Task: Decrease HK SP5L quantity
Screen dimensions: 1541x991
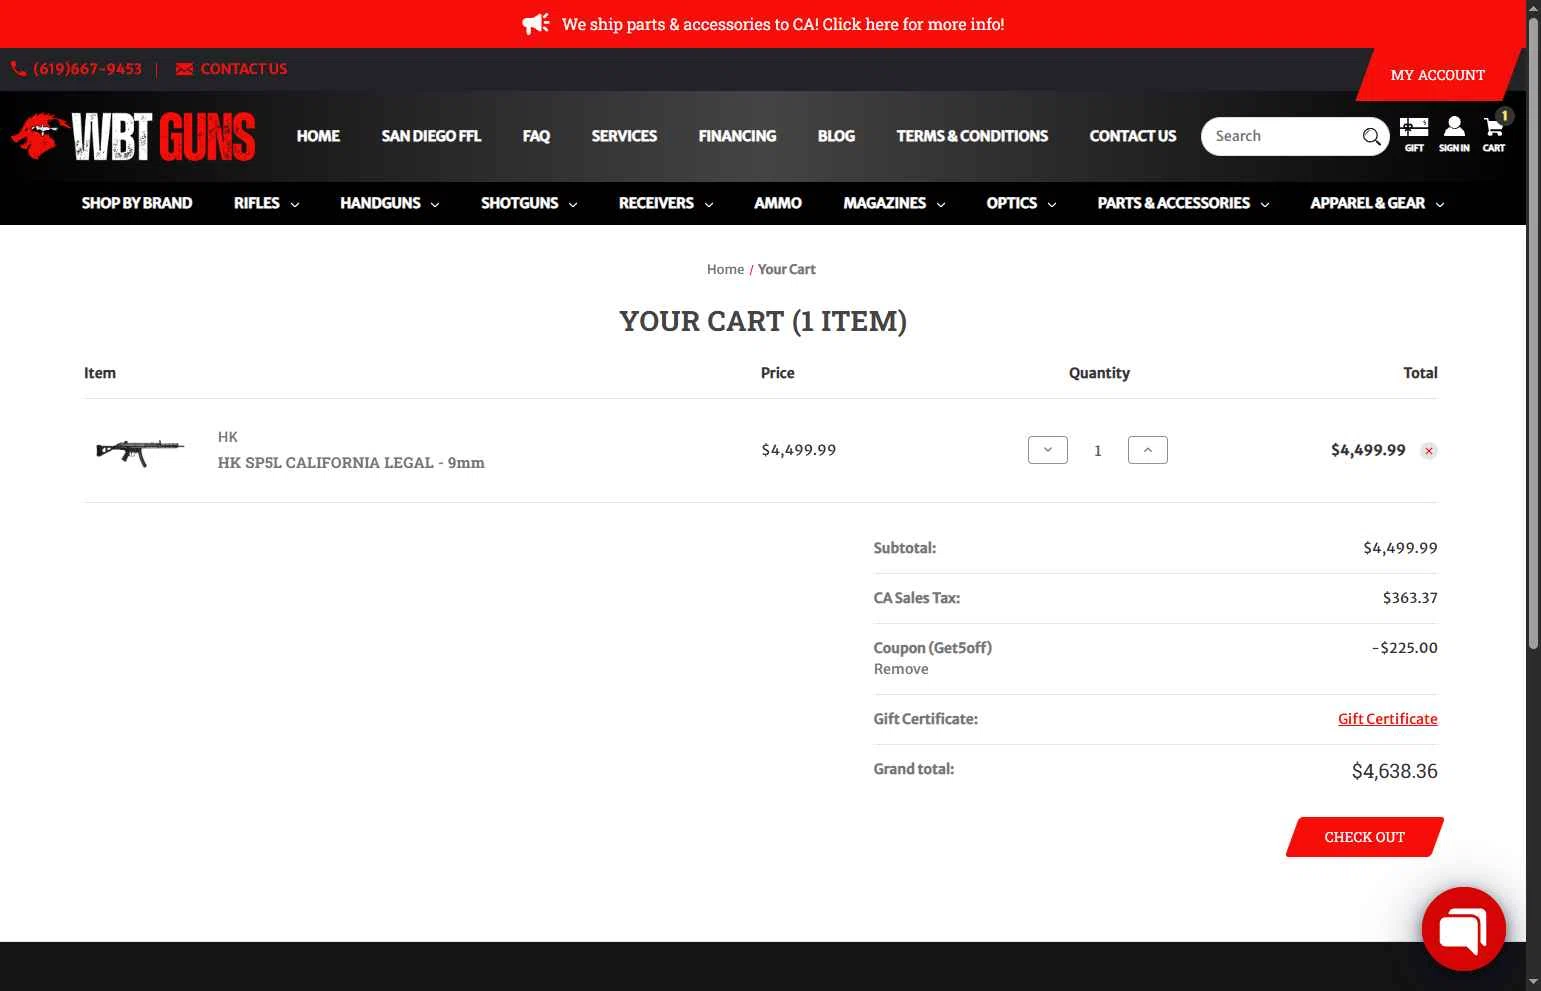Action: click(1048, 450)
